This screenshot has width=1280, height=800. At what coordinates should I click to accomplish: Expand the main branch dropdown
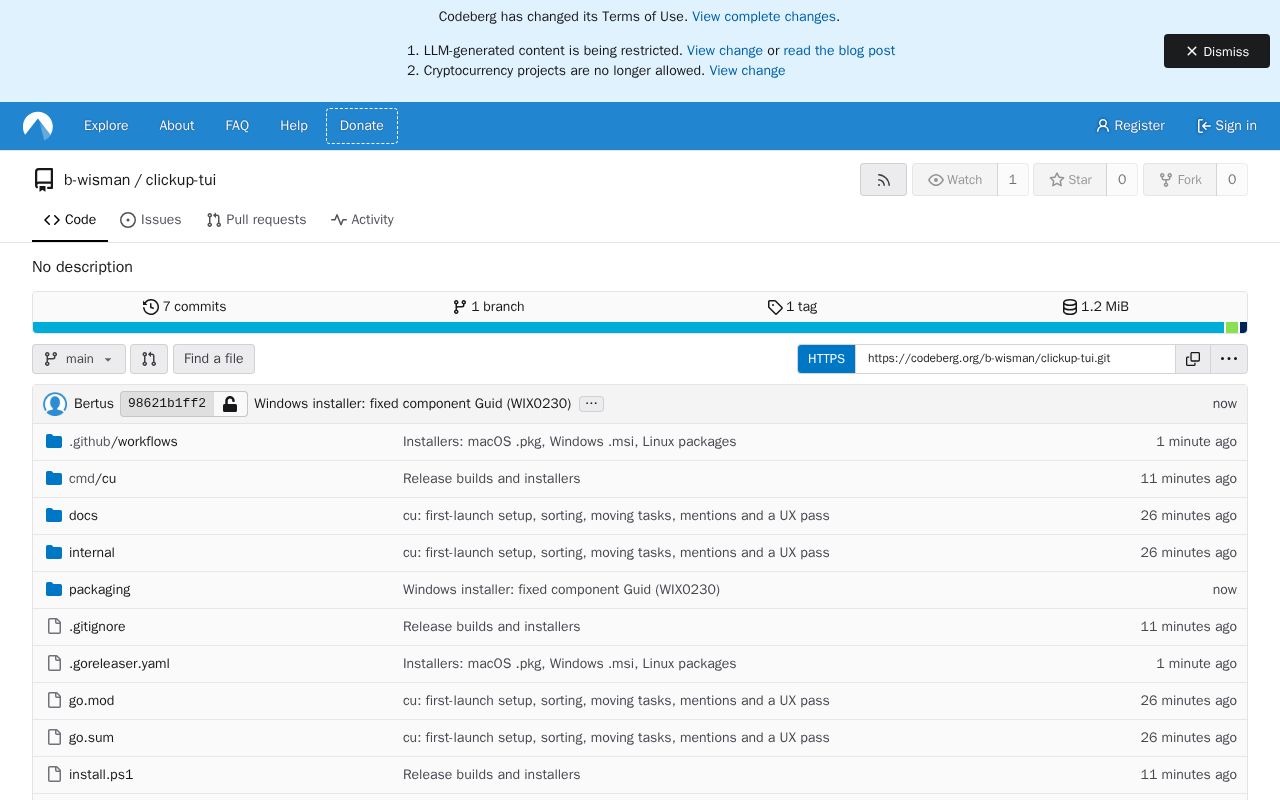(79, 359)
